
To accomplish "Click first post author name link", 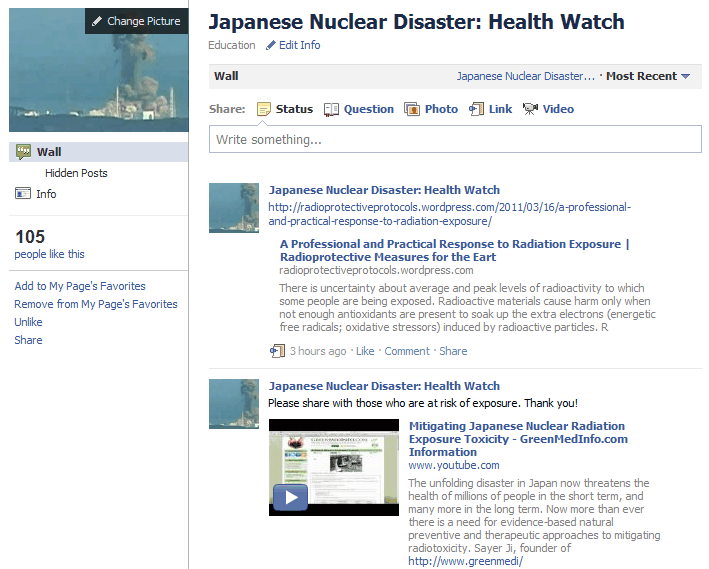I will click(x=384, y=190).
